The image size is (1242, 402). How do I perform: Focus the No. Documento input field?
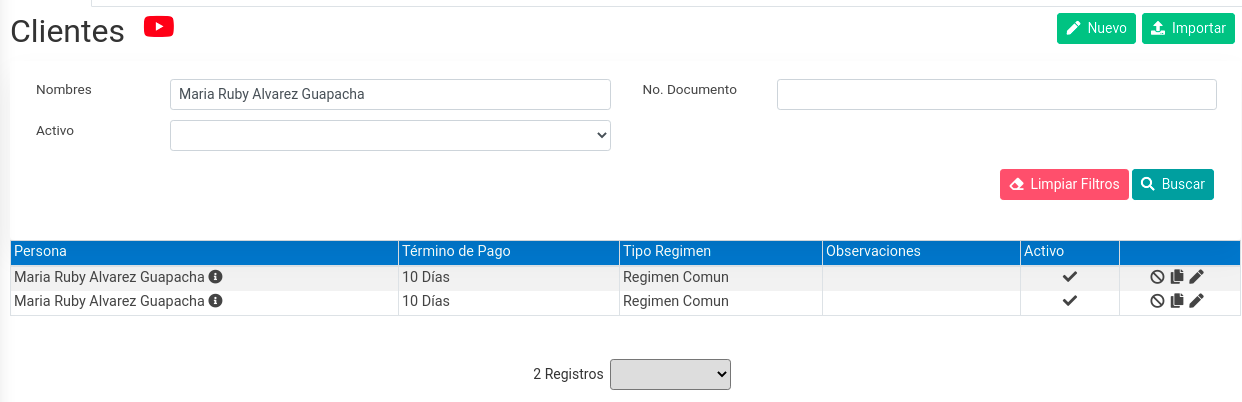pos(997,94)
